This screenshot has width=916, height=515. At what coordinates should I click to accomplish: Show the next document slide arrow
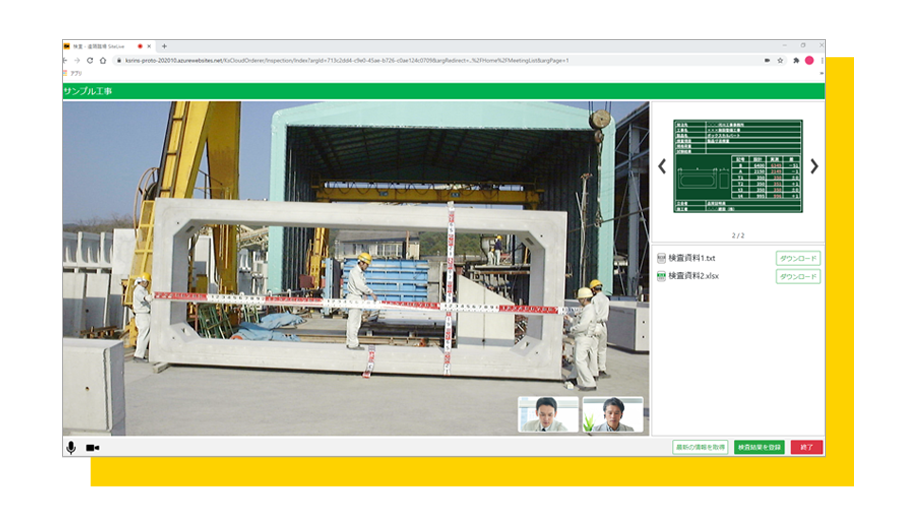coord(814,166)
